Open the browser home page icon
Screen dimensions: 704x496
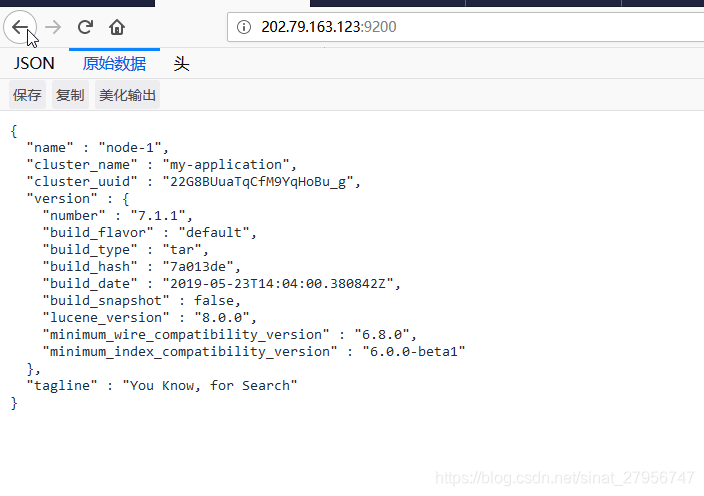pyautogui.click(x=117, y=27)
